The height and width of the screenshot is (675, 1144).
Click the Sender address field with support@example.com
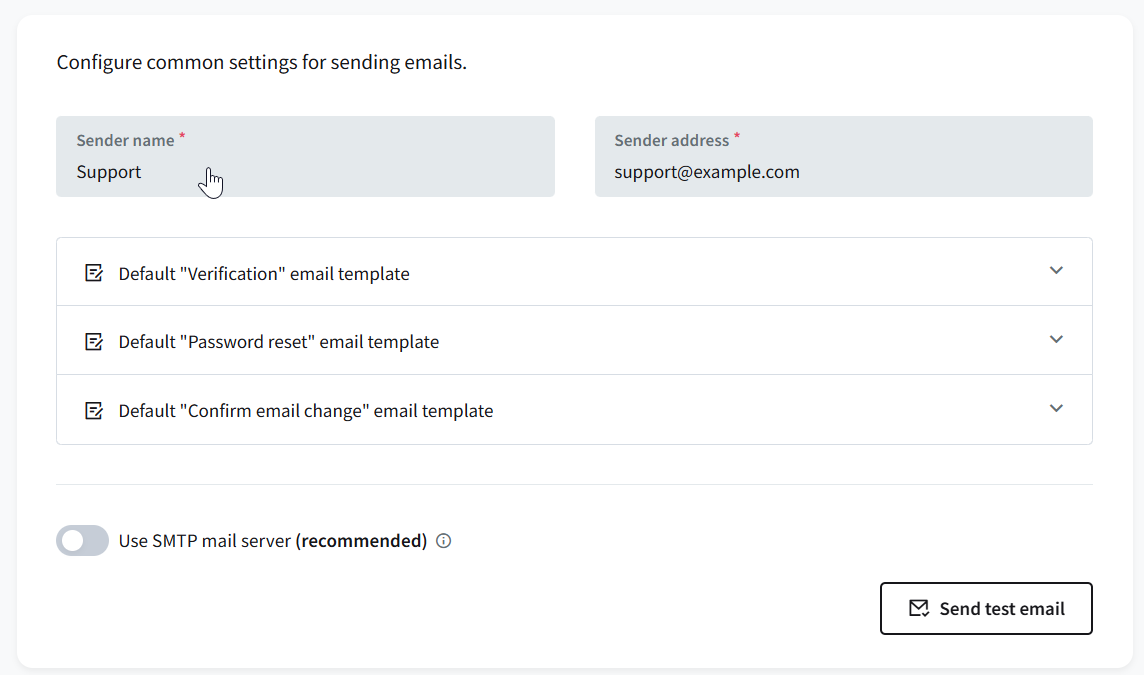843,172
